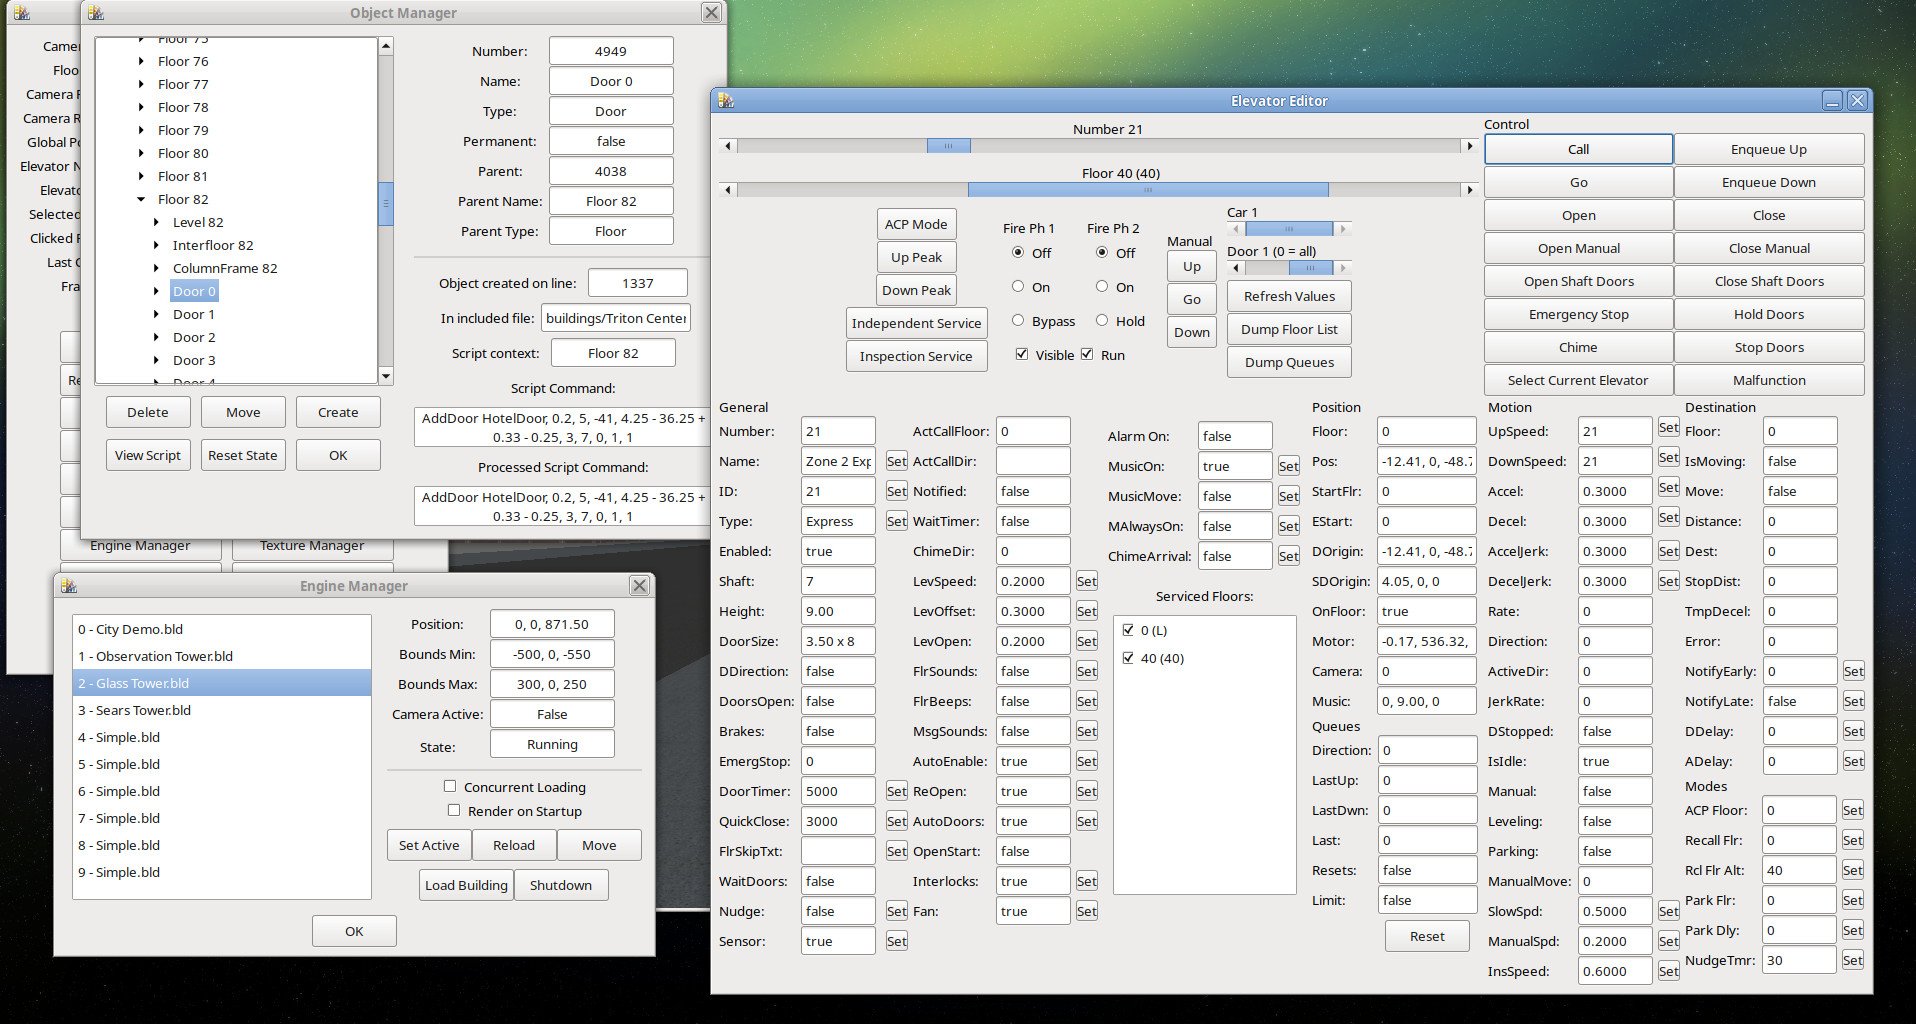The width and height of the screenshot is (1916, 1024).
Task: Click the Engine Manager title bar icon
Action: click(x=69, y=586)
